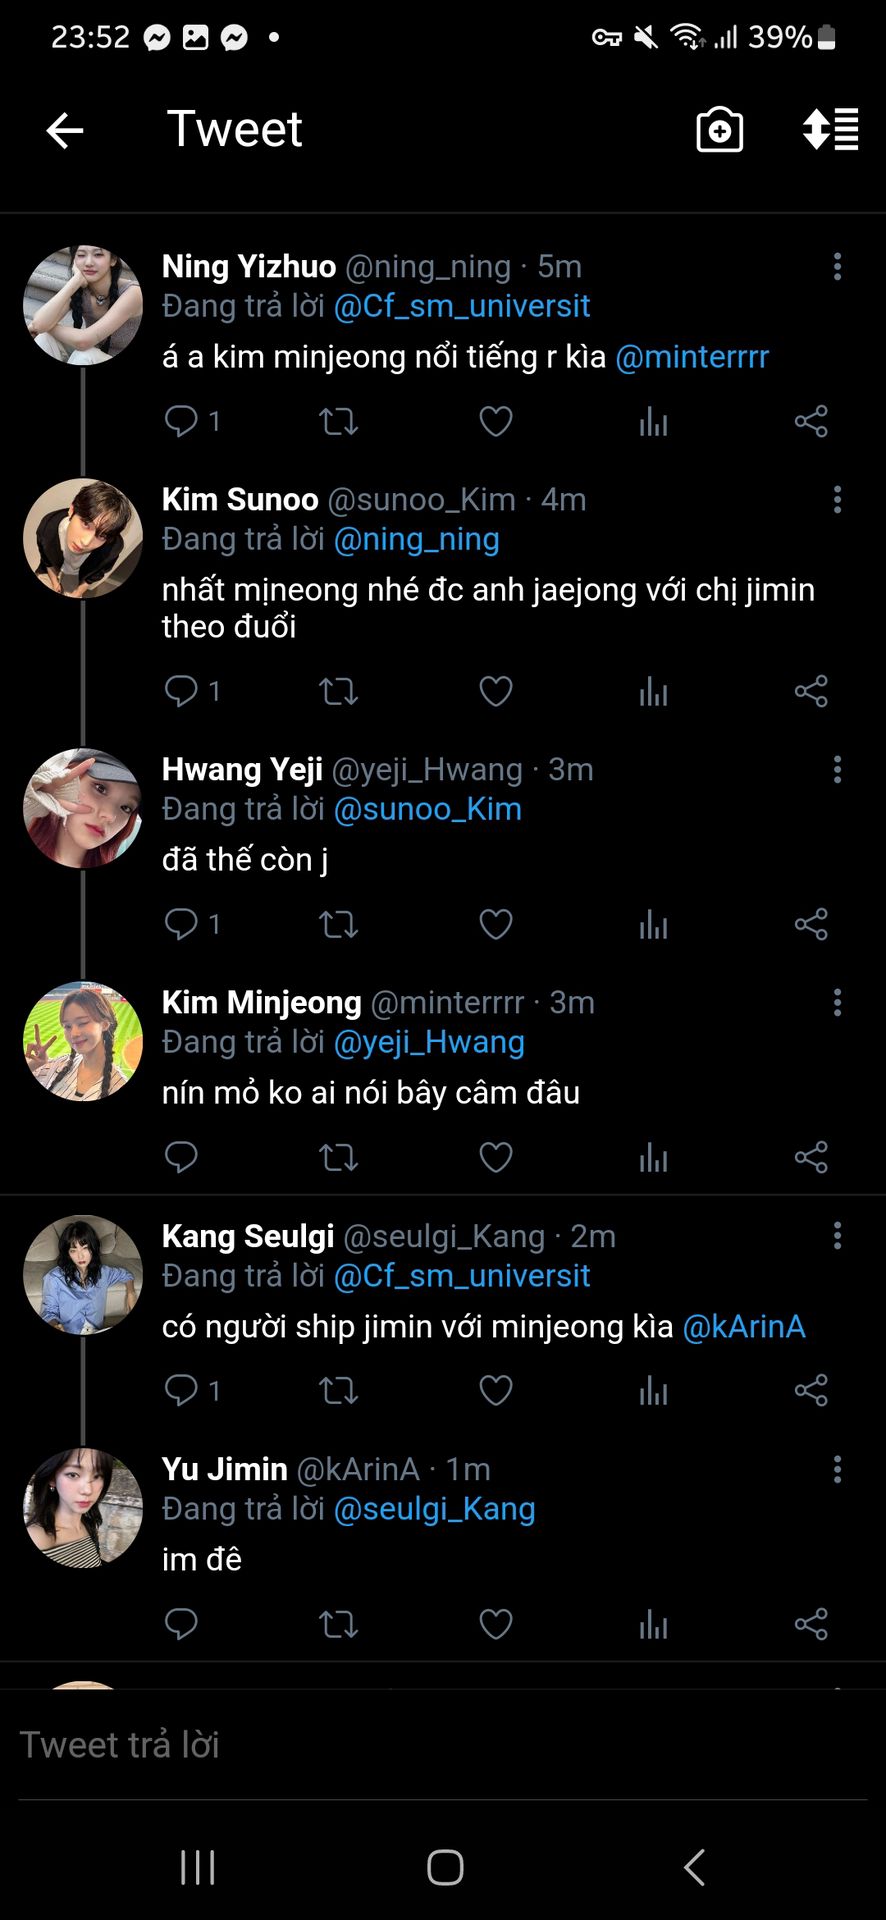Retweet Kang Seulgi's tweet

click(x=338, y=1391)
